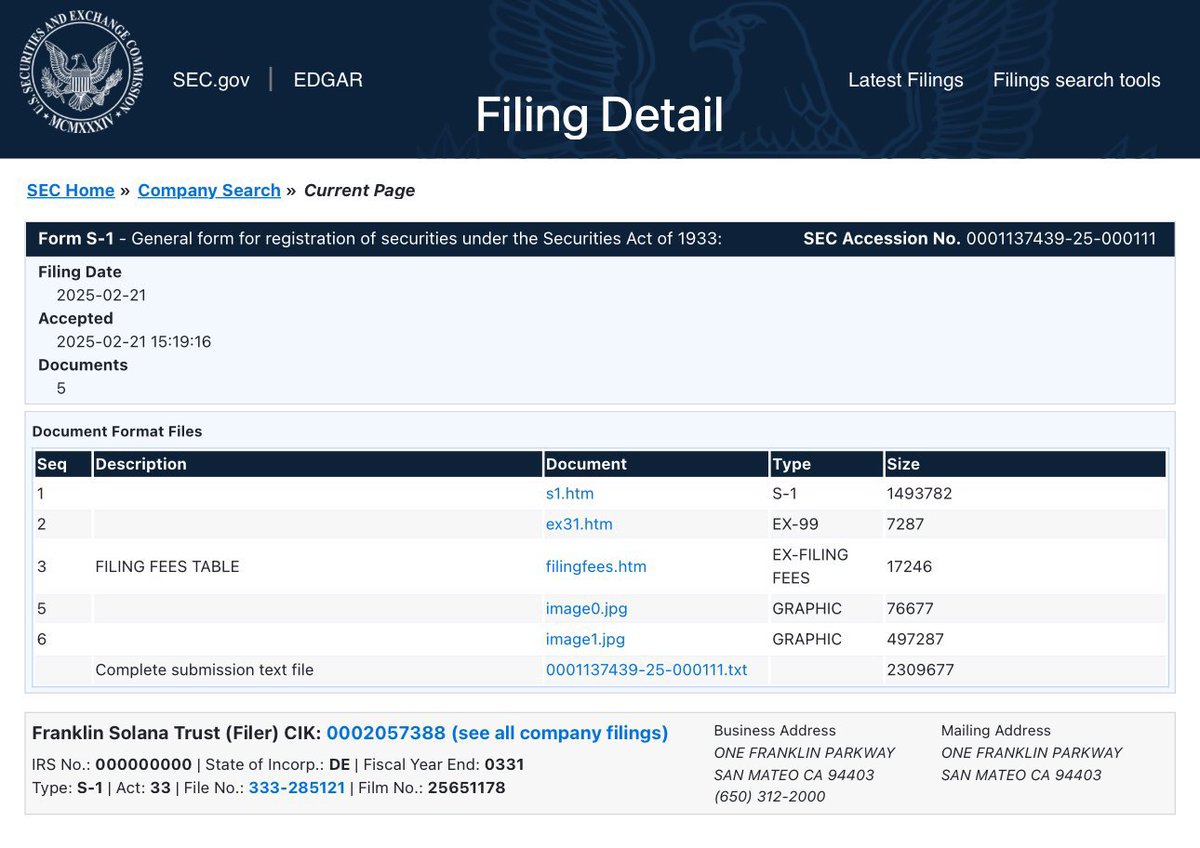This screenshot has height=848, width=1200.
Task: Click the Company Search breadcrumb
Action: click(x=209, y=190)
